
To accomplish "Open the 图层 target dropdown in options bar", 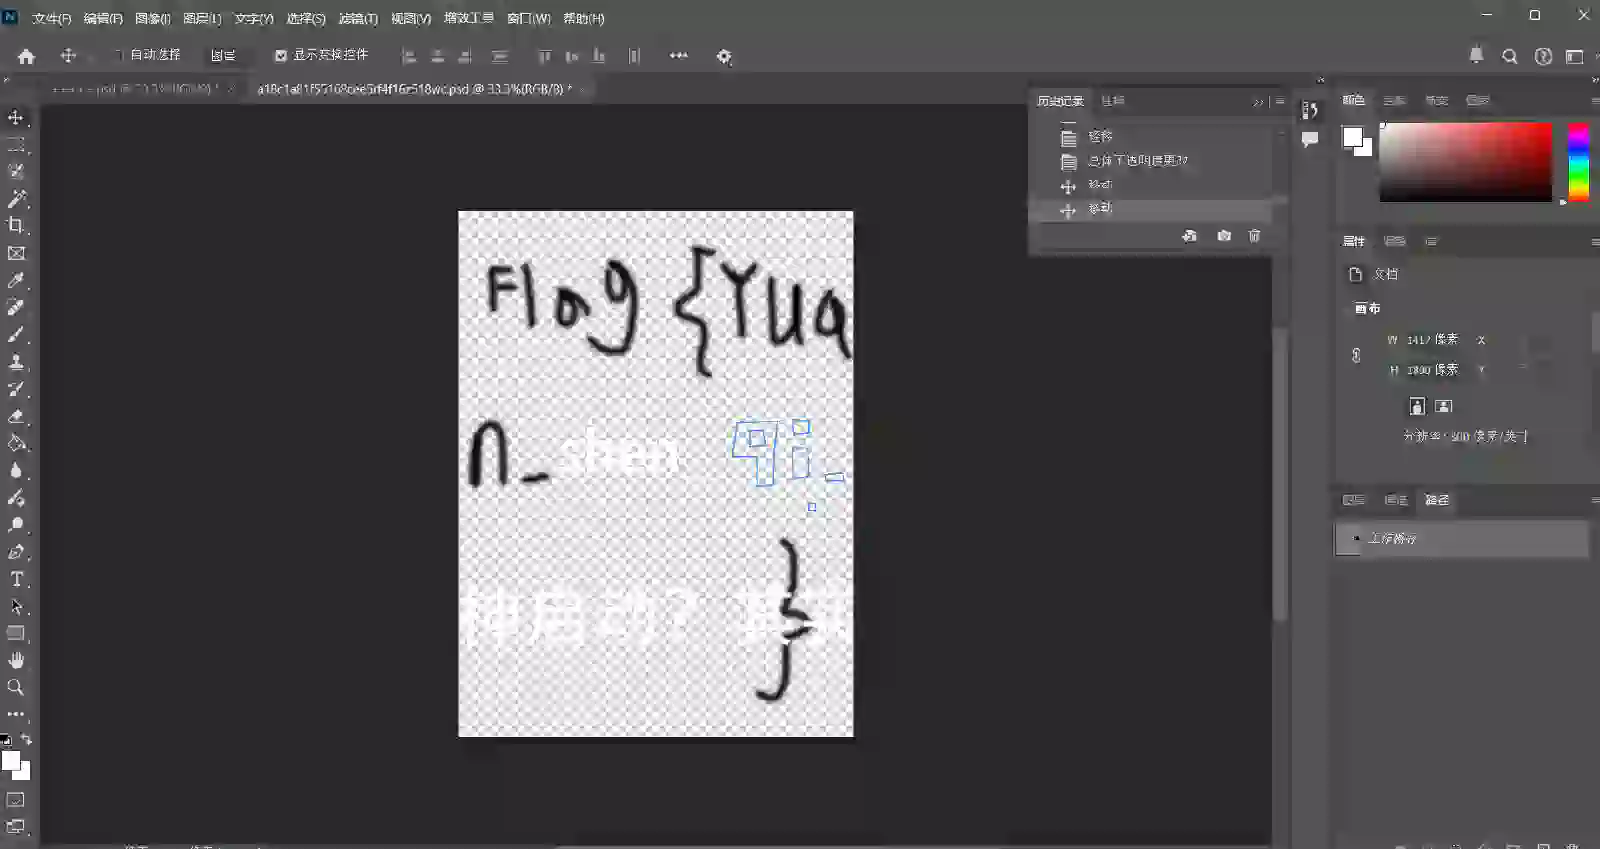I will 224,56.
